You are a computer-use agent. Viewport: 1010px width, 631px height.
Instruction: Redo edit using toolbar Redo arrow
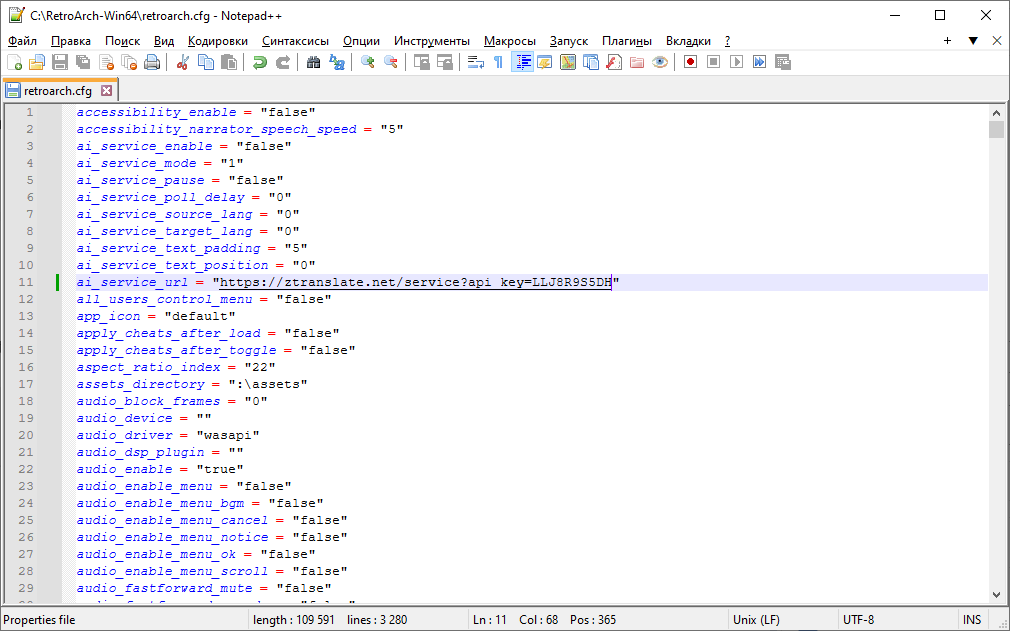click(x=283, y=62)
